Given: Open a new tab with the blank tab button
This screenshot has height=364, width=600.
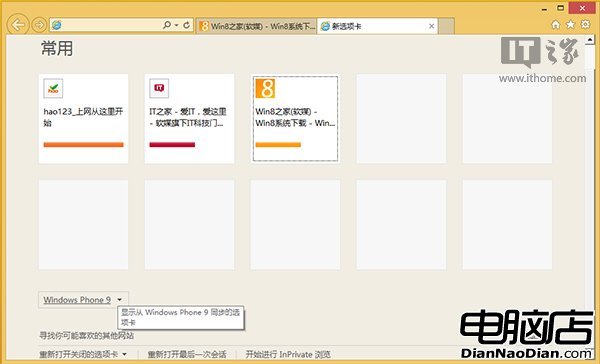Looking at the screenshot, I should coord(446,26).
